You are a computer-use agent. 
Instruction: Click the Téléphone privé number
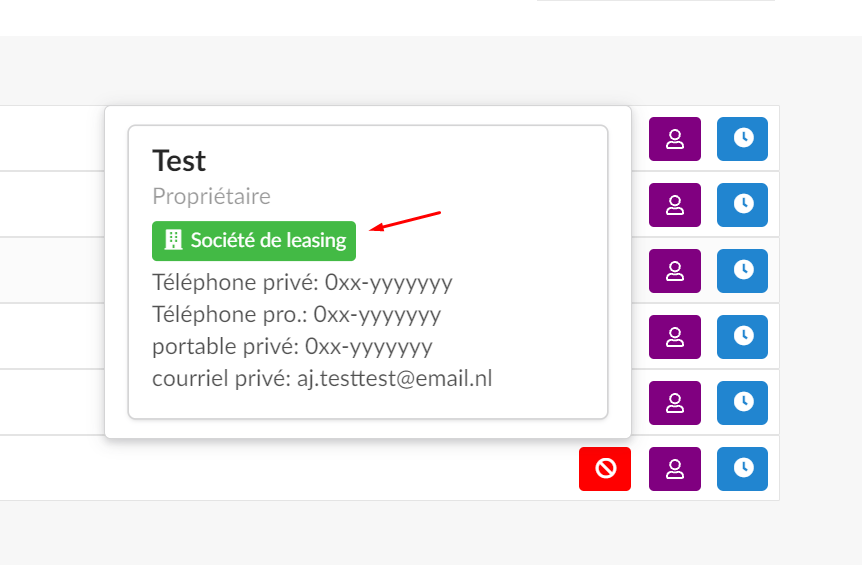coord(389,283)
